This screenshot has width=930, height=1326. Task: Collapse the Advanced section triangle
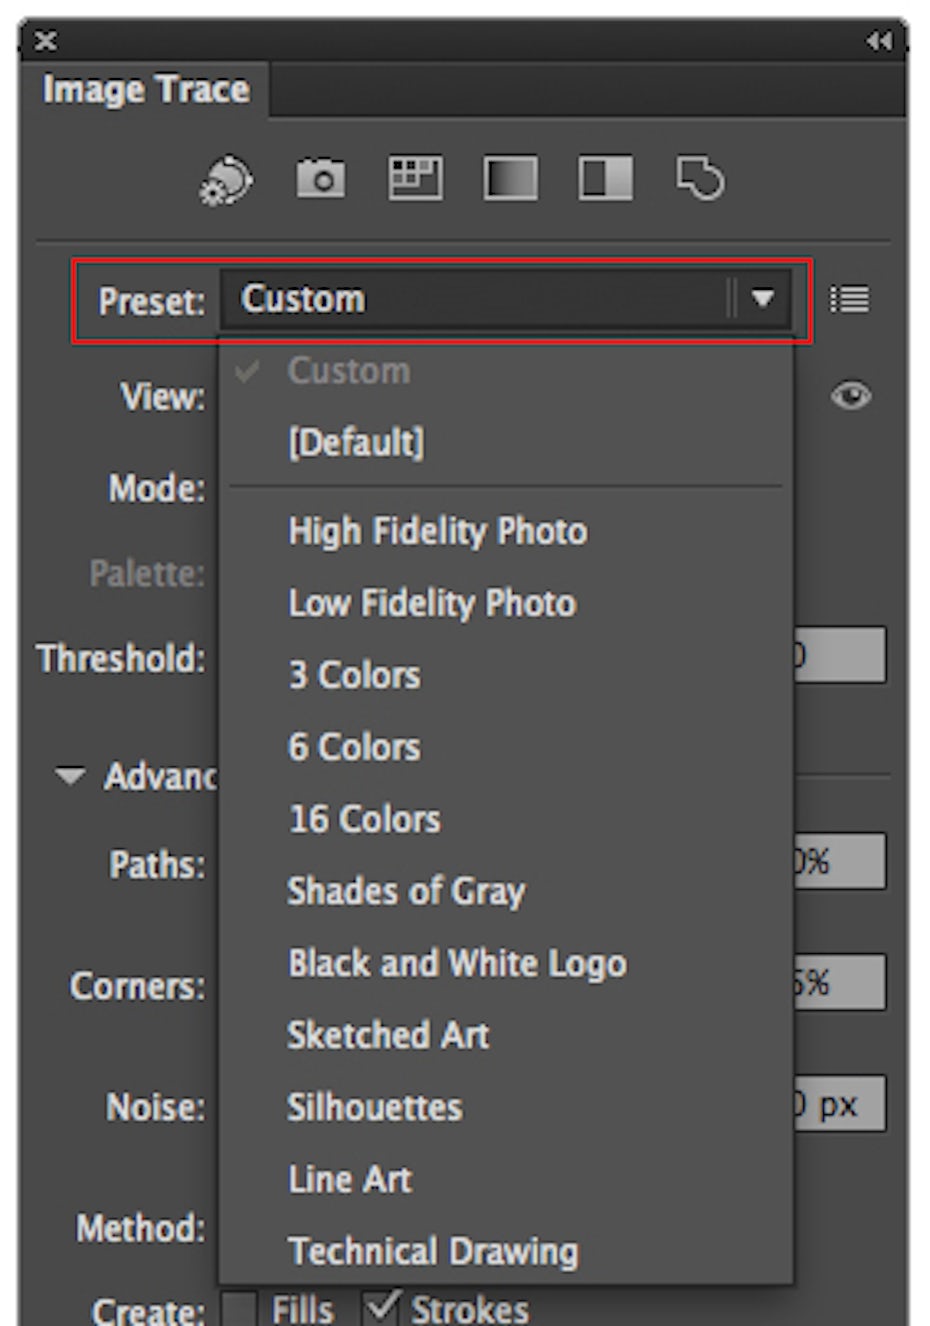pos(70,776)
